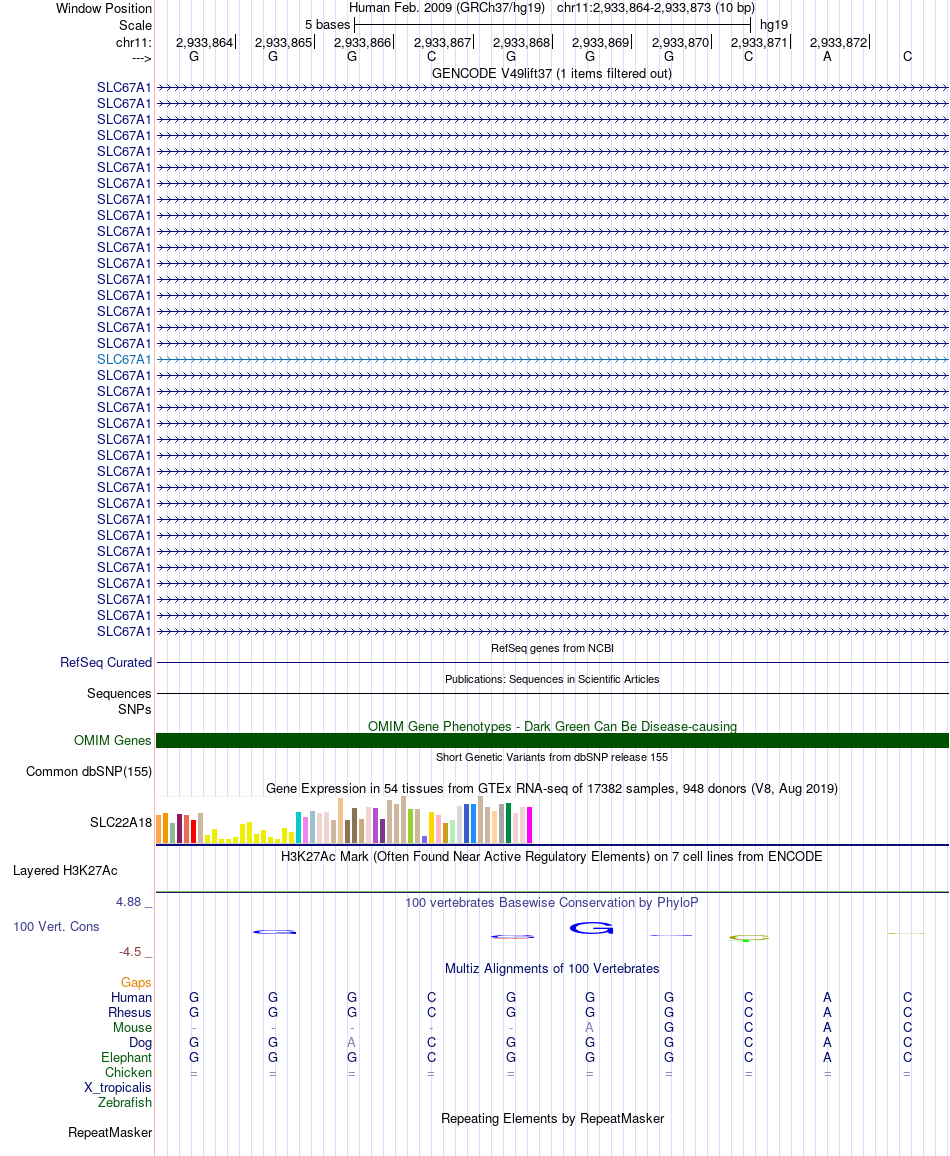This screenshot has height=1156, width=950.
Task: Click the PhyloP upper limit value 4.88
Action: point(128,902)
